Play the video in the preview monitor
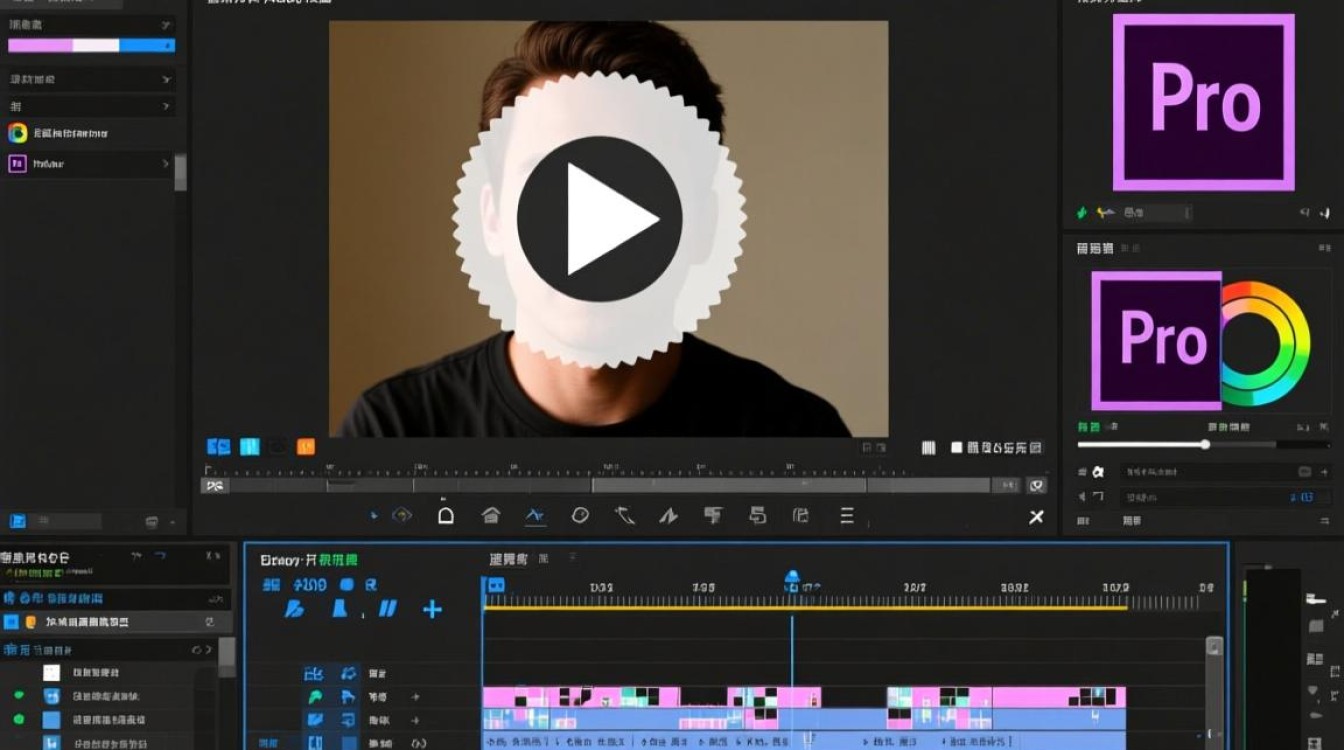The width and height of the screenshot is (1344, 750). point(599,219)
